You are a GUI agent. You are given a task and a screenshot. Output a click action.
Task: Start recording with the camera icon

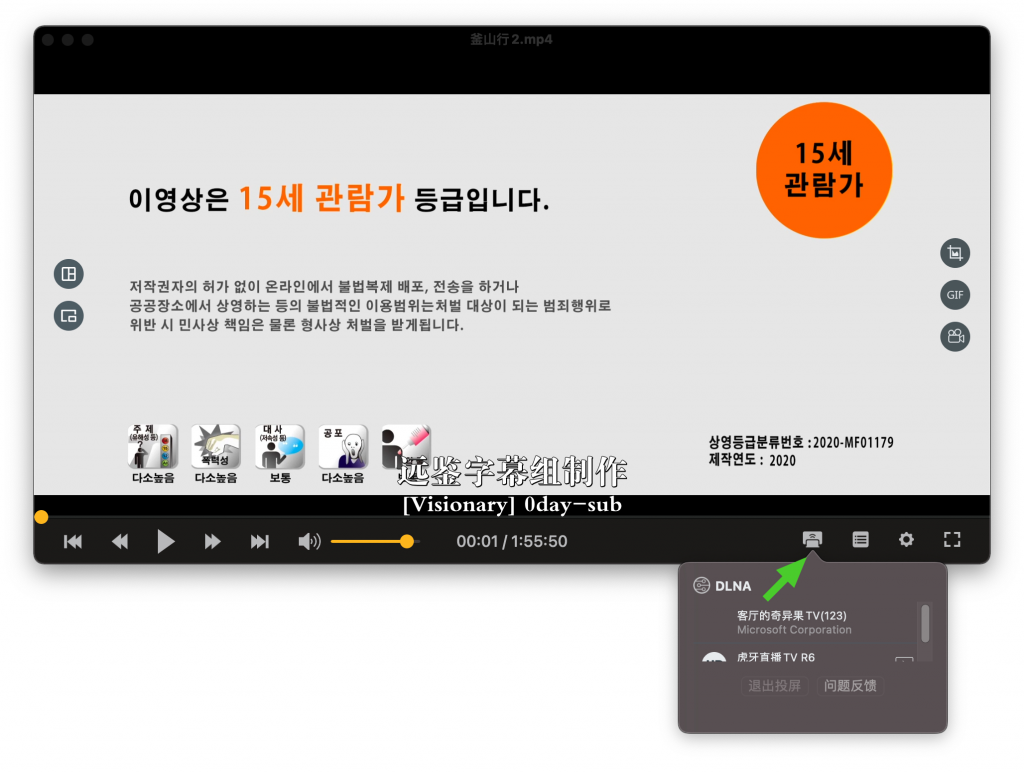(954, 337)
